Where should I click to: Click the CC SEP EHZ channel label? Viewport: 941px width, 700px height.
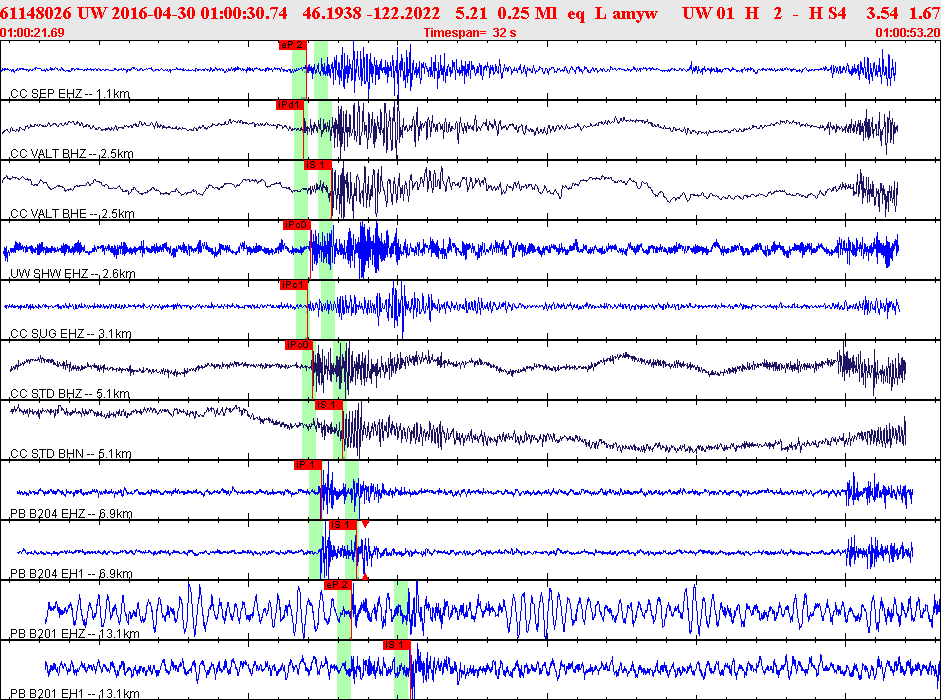coord(70,94)
